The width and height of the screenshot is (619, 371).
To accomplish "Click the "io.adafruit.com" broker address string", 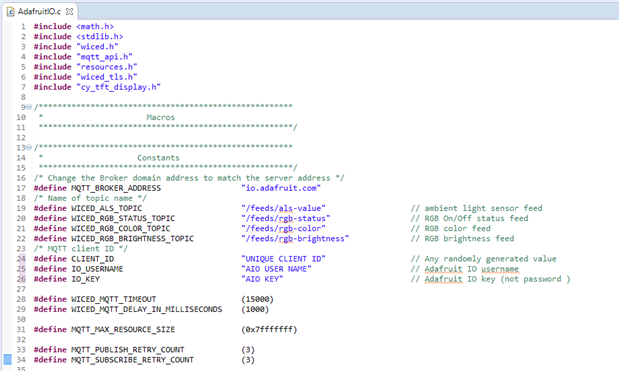I will pos(281,188).
